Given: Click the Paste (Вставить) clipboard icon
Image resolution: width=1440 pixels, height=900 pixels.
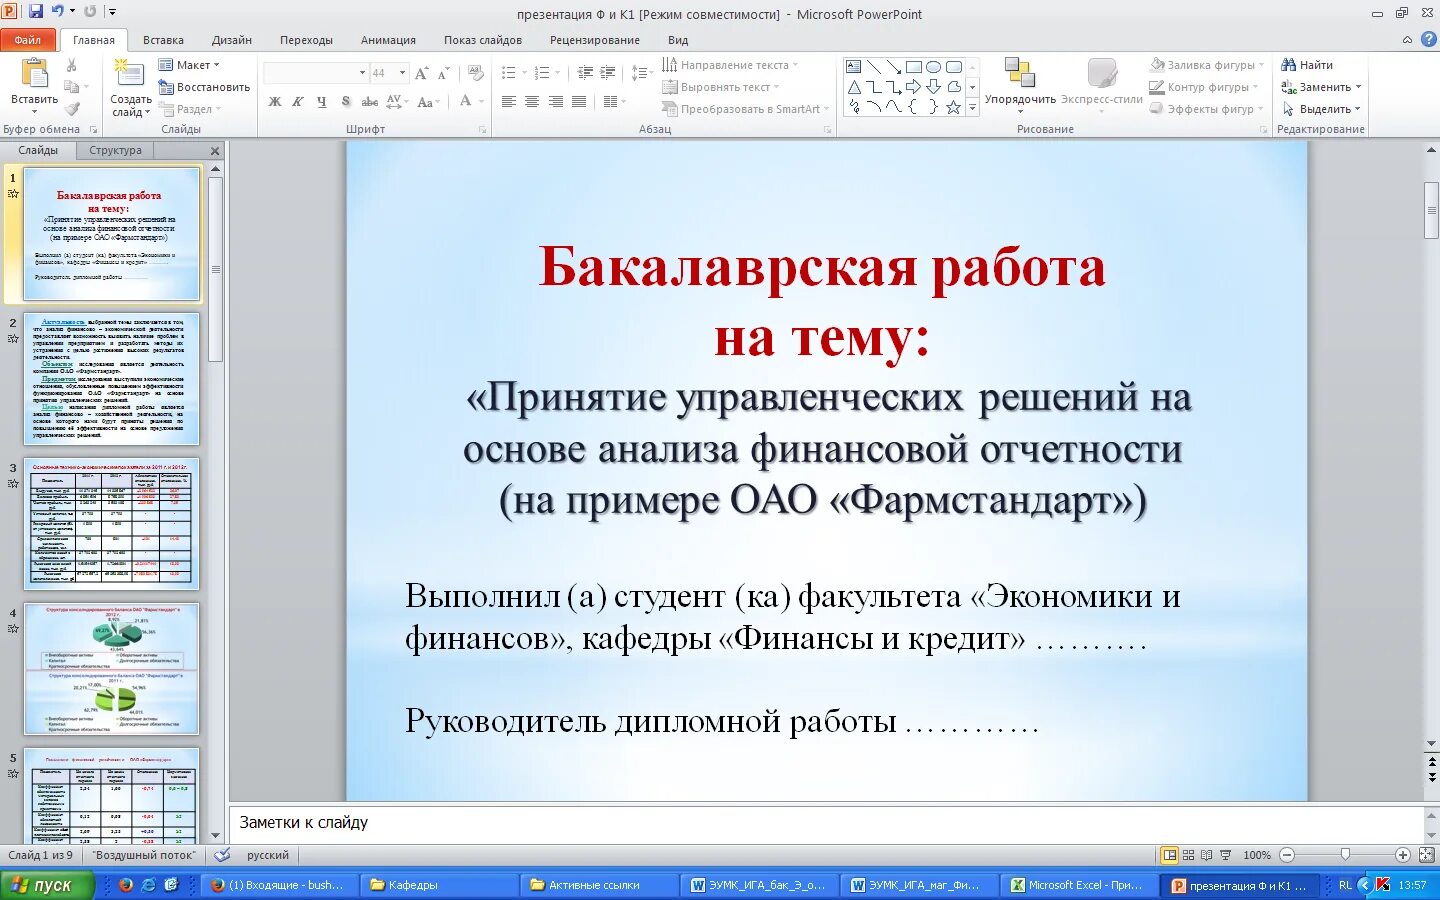Looking at the screenshot, I should (35, 75).
